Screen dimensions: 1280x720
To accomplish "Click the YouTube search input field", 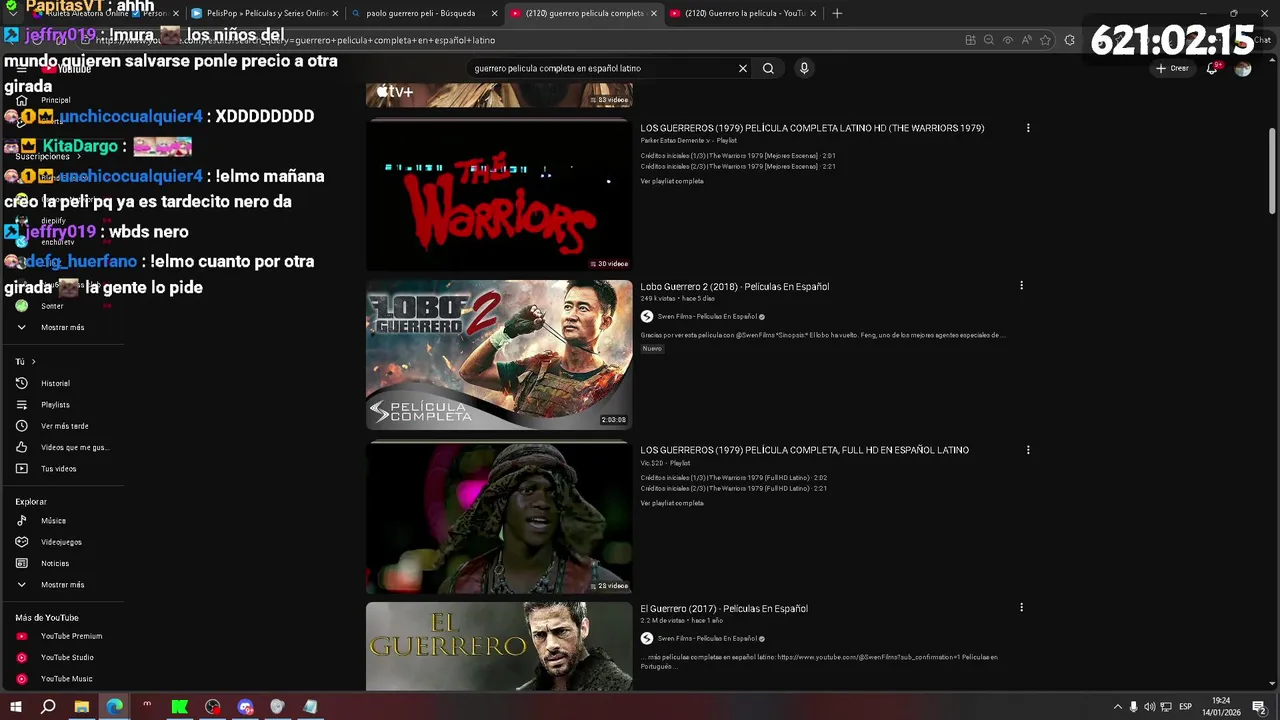I will coord(603,68).
